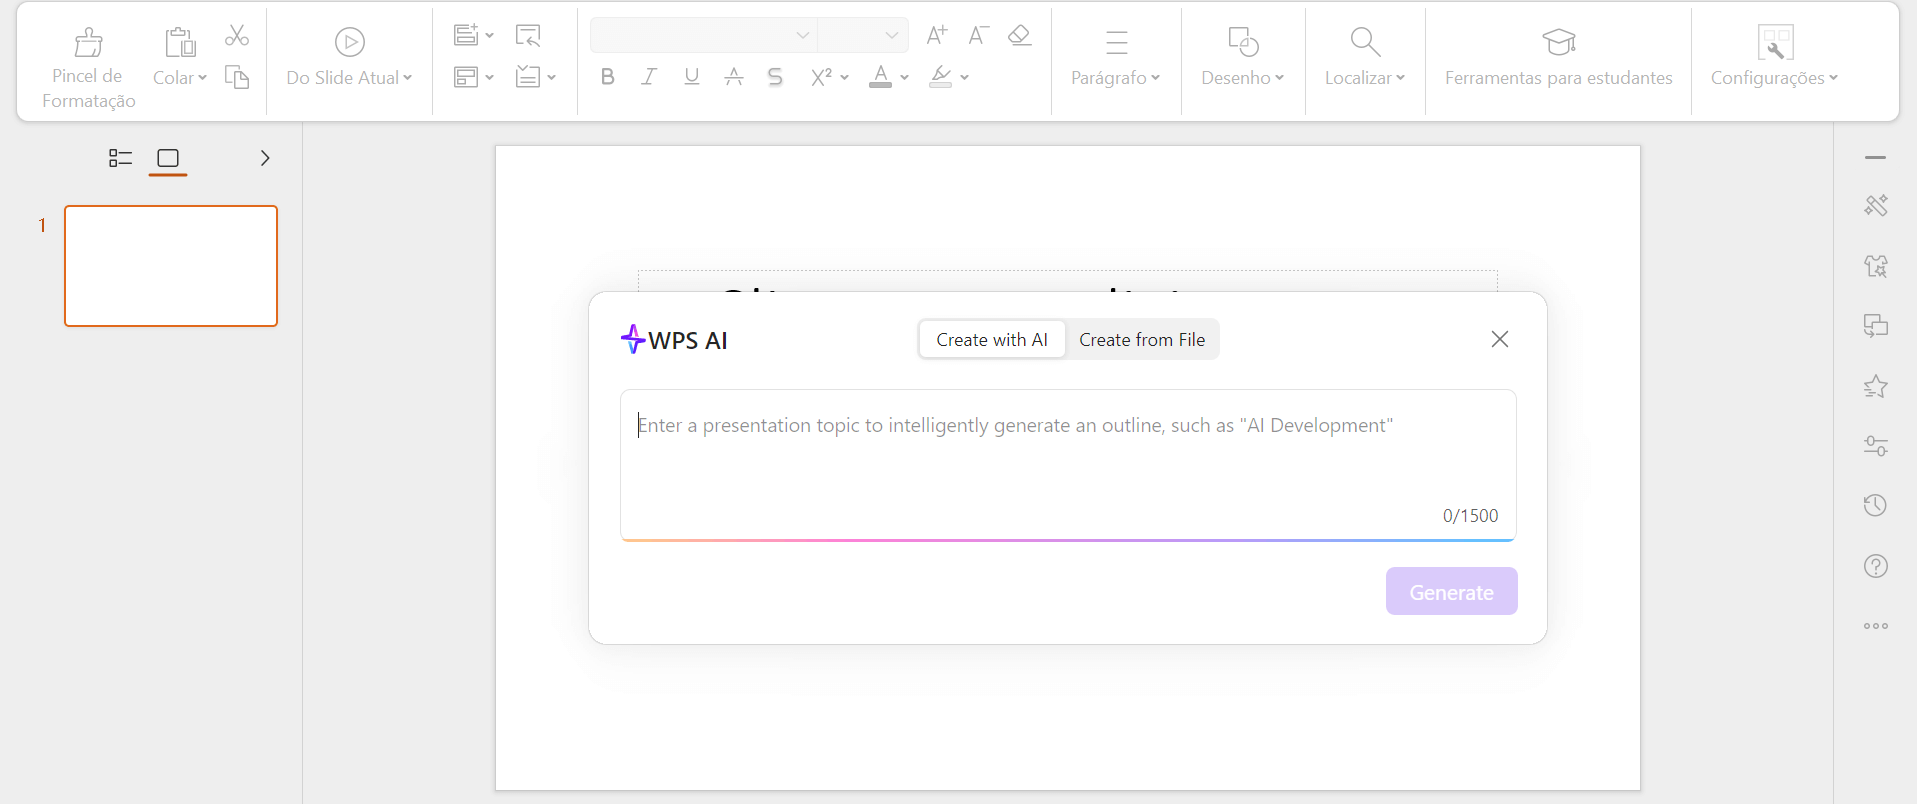Click the sidebar minus collapse icon
The height and width of the screenshot is (804, 1917).
(1875, 158)
